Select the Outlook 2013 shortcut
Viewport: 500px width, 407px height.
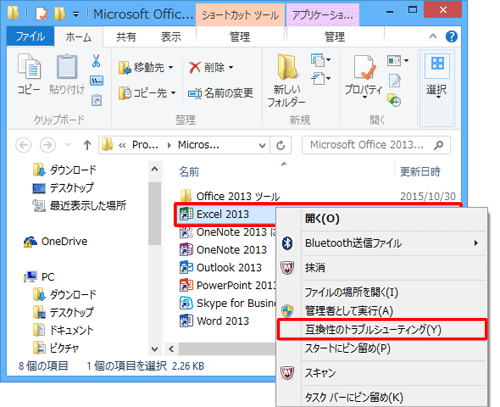click(x=221, y=268)
